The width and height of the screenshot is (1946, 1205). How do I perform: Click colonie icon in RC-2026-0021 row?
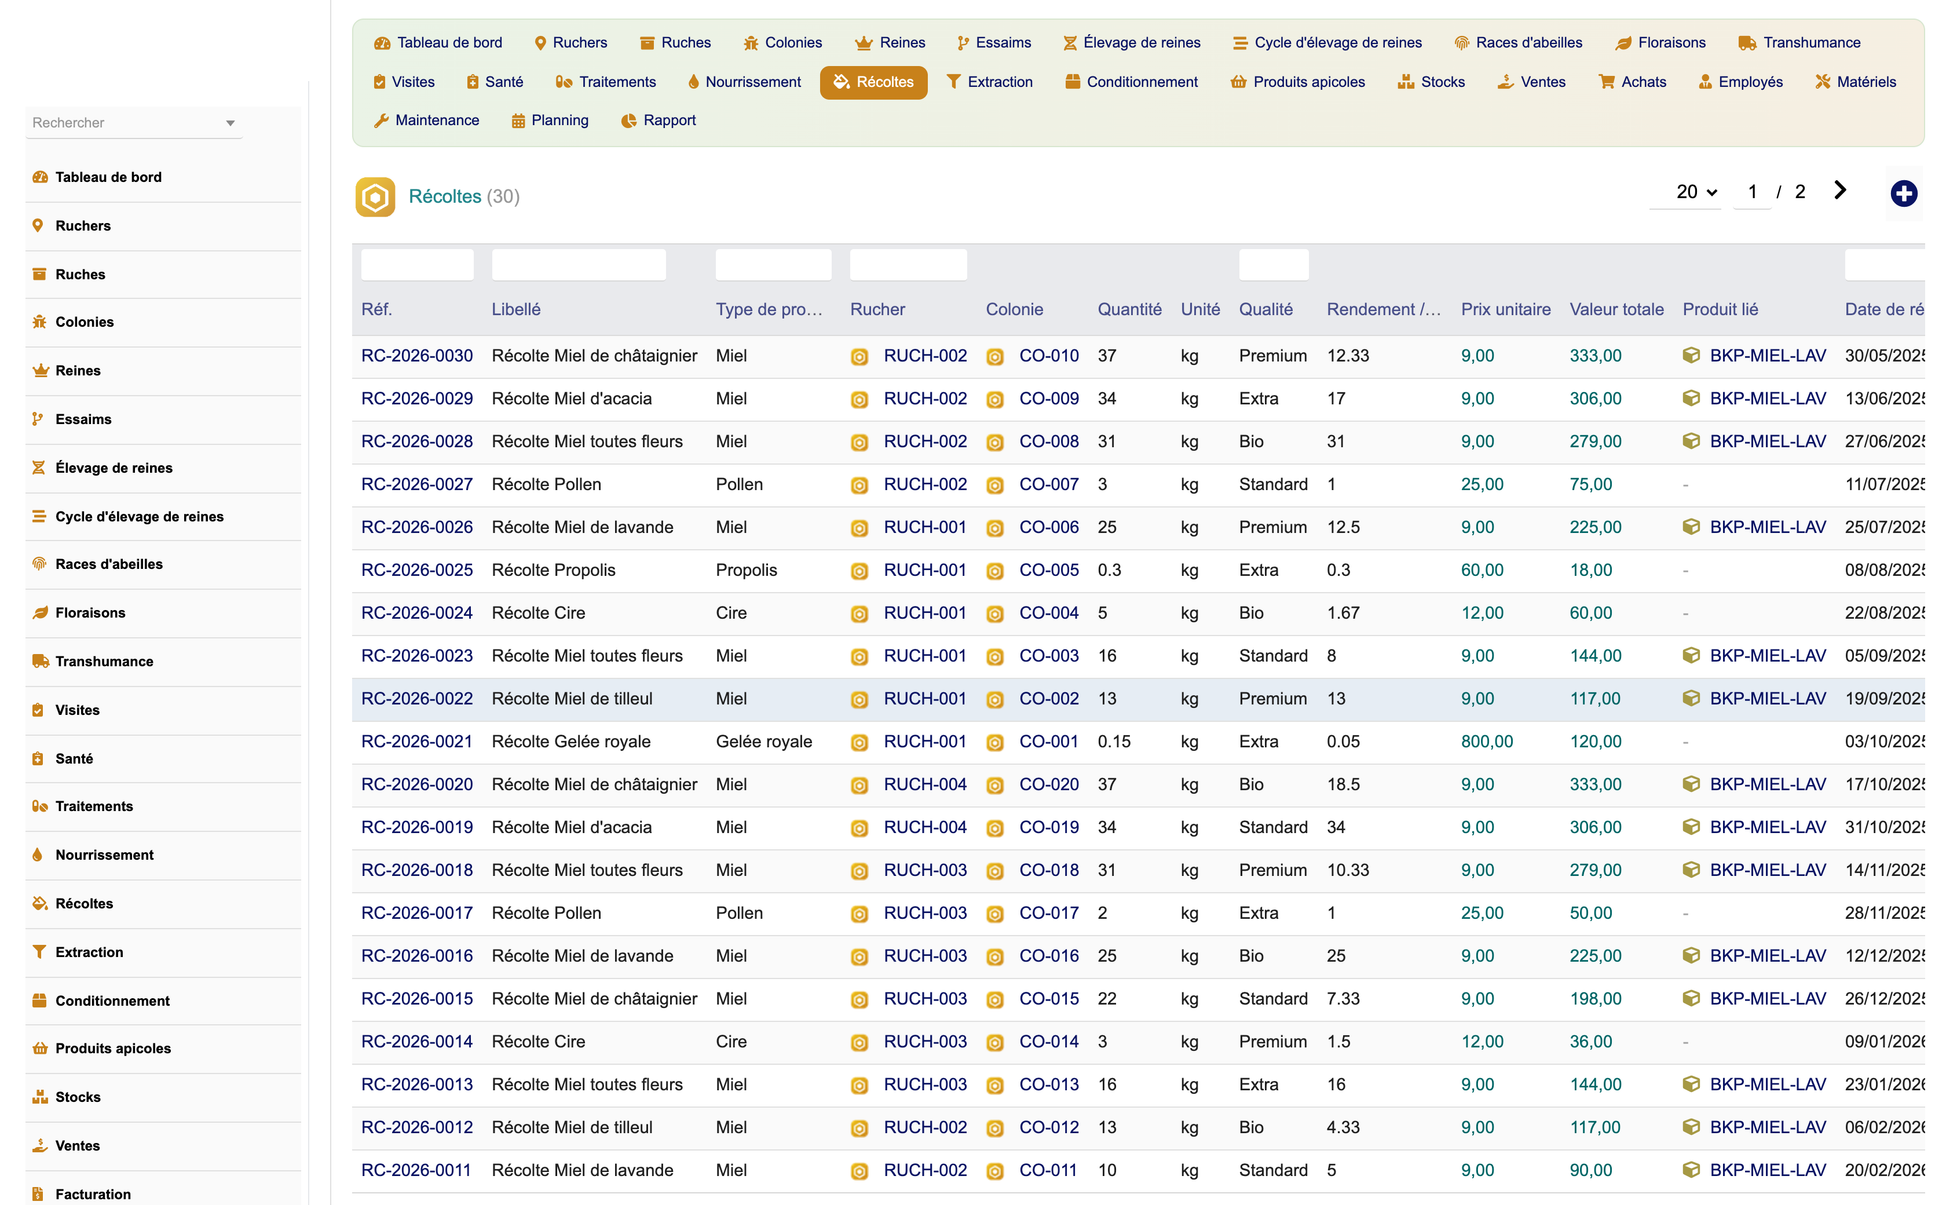[995, 742]
